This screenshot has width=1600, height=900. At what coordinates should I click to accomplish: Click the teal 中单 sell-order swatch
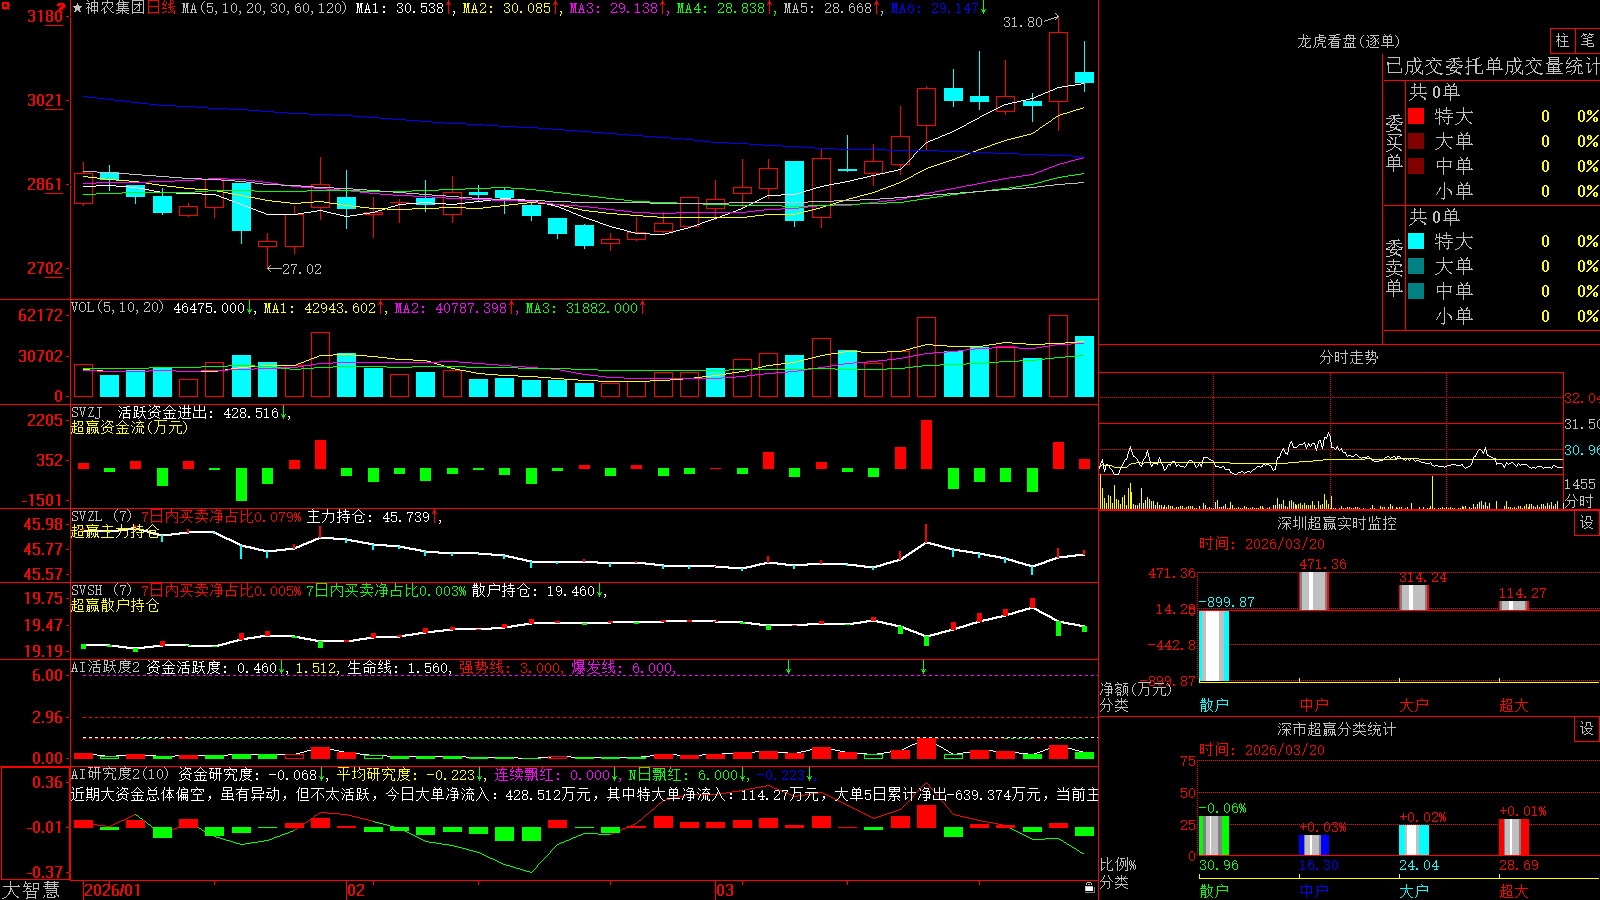[1416, 291]
